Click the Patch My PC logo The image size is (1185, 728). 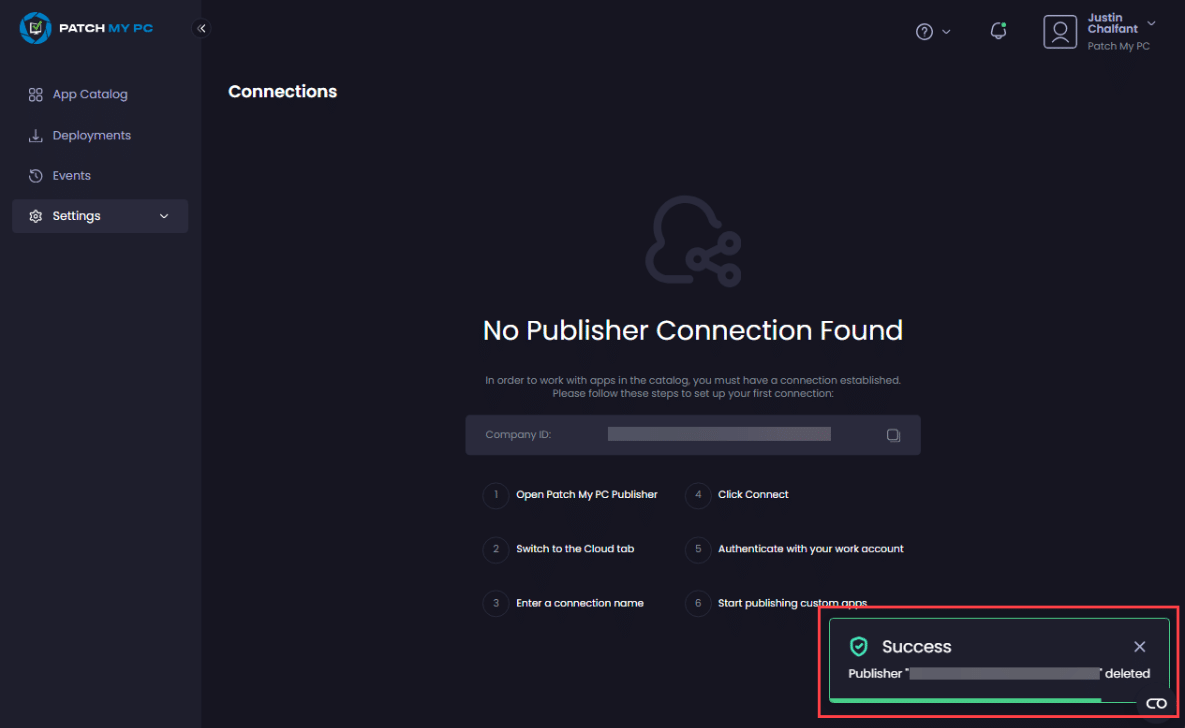pos(86,28)
